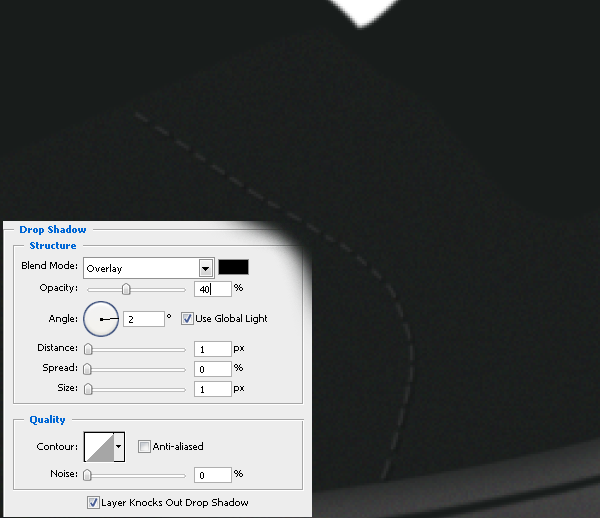Click the Drop Shadow heading text
Viewport: 600px width, 518px height.
53,230
